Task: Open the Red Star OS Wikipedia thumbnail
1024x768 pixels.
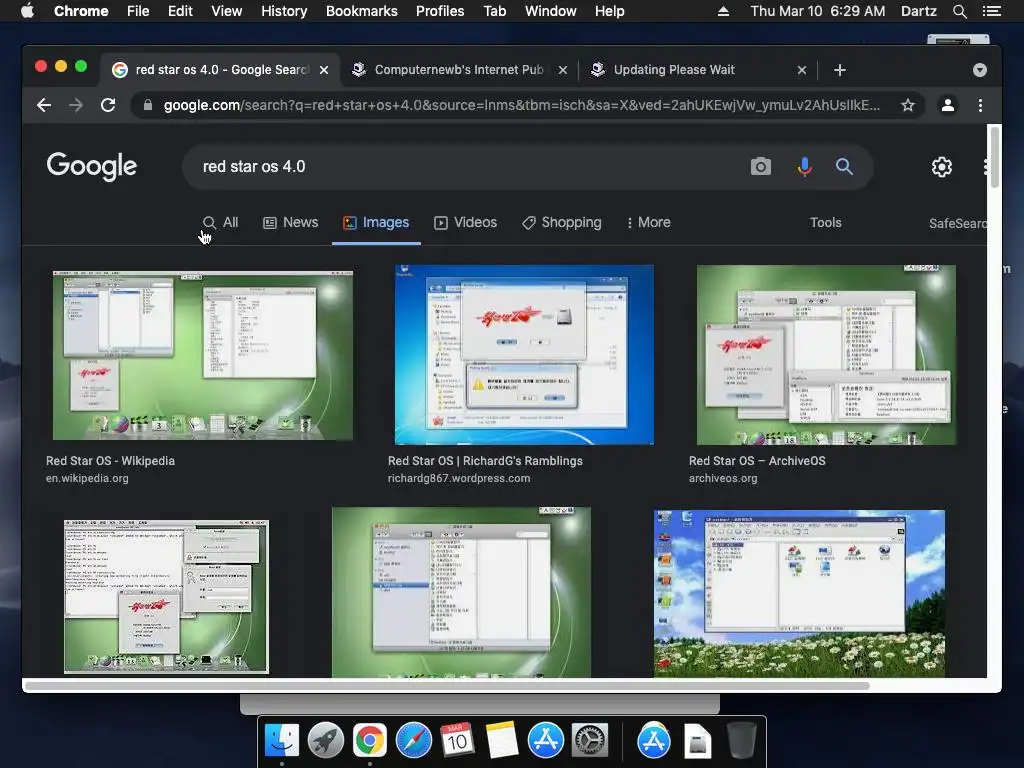Action: (203, 355)
